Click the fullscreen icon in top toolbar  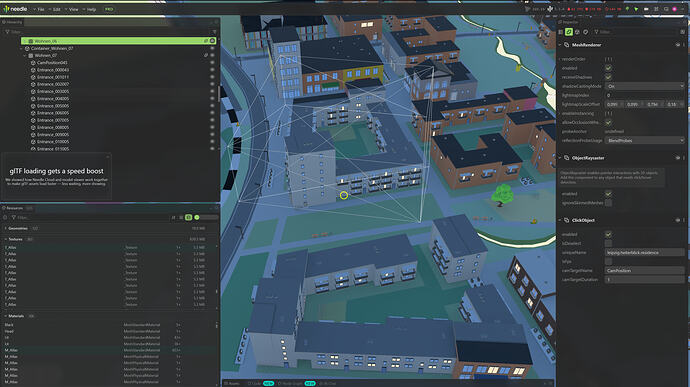(x=656, y=9)
